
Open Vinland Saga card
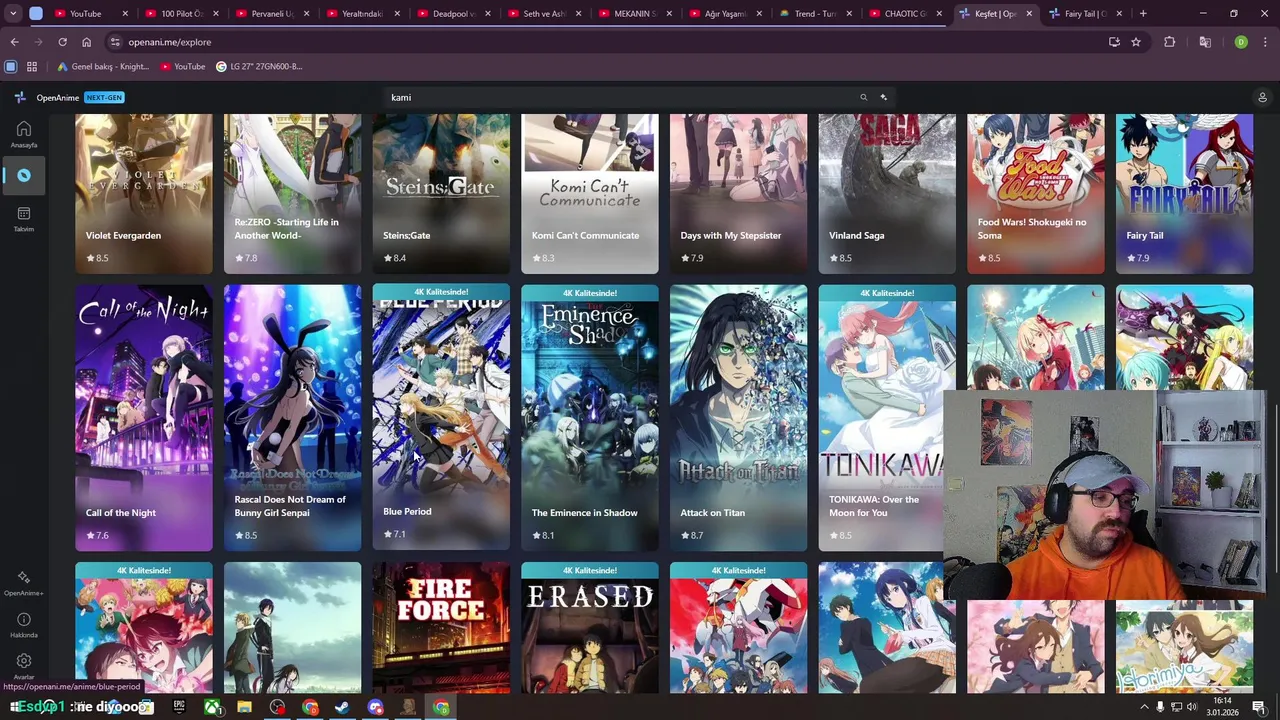click(887, 193)
